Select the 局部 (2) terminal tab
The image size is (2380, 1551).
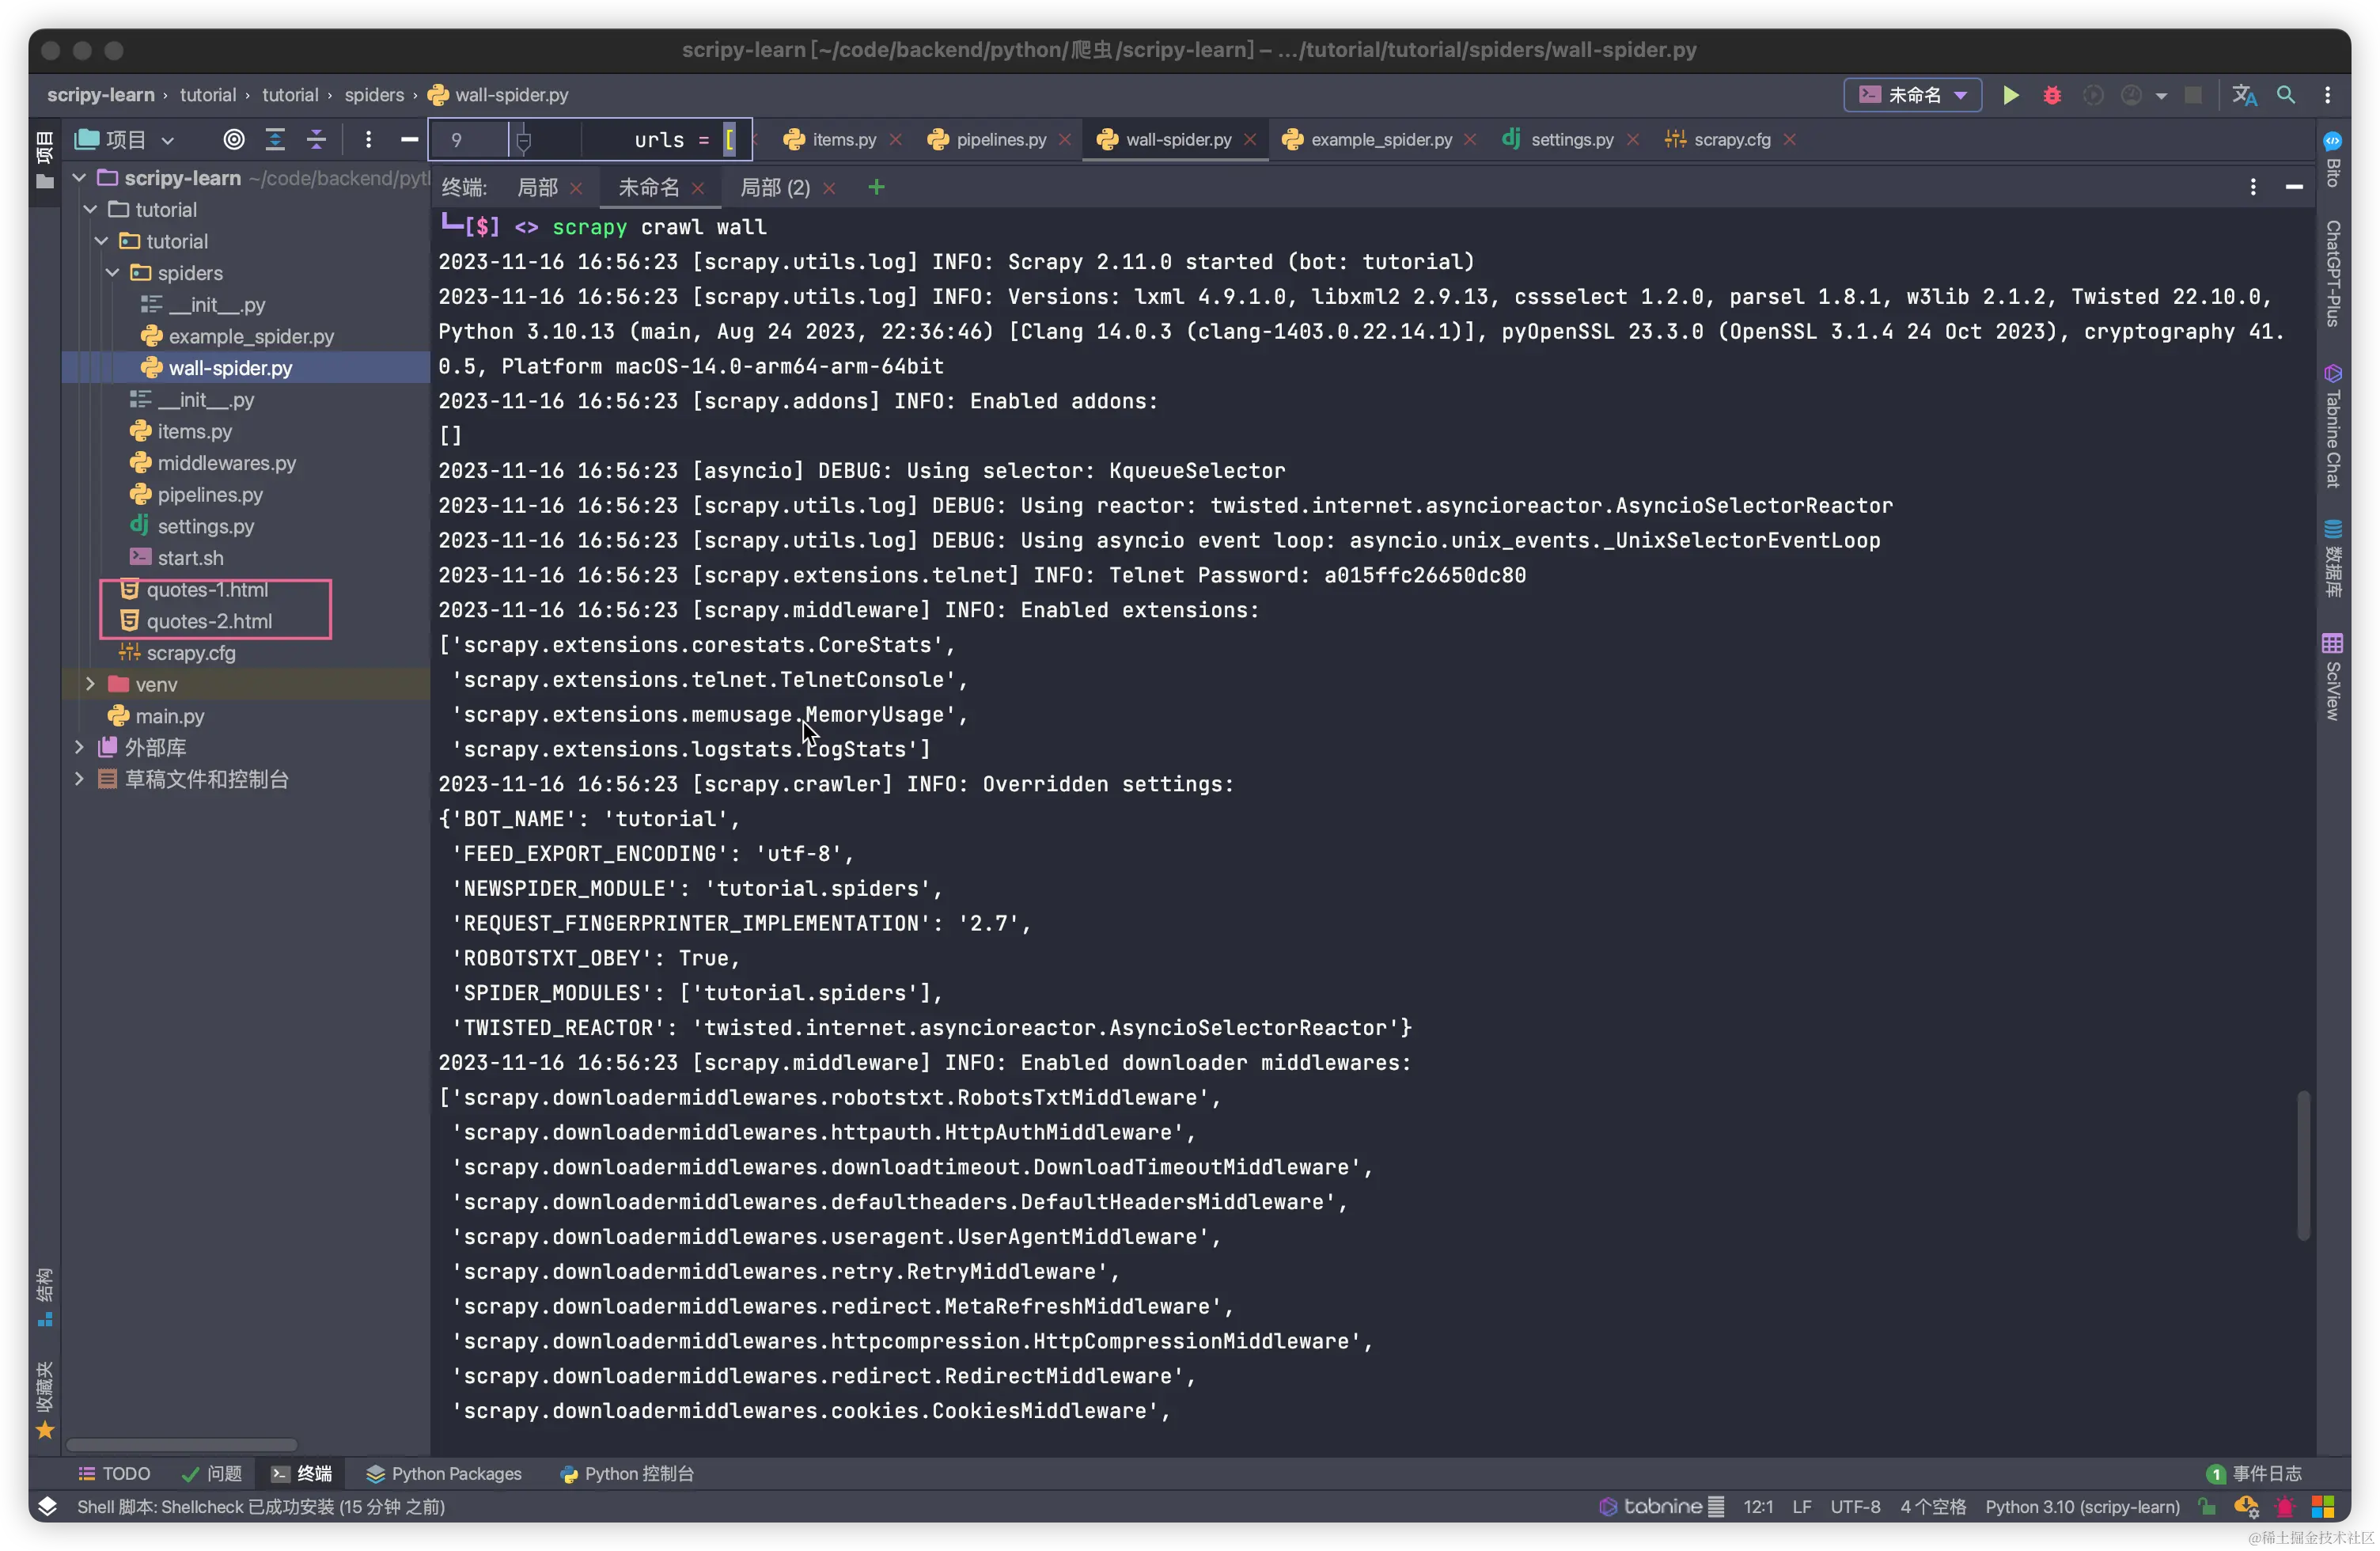click(x=775, y=187)
